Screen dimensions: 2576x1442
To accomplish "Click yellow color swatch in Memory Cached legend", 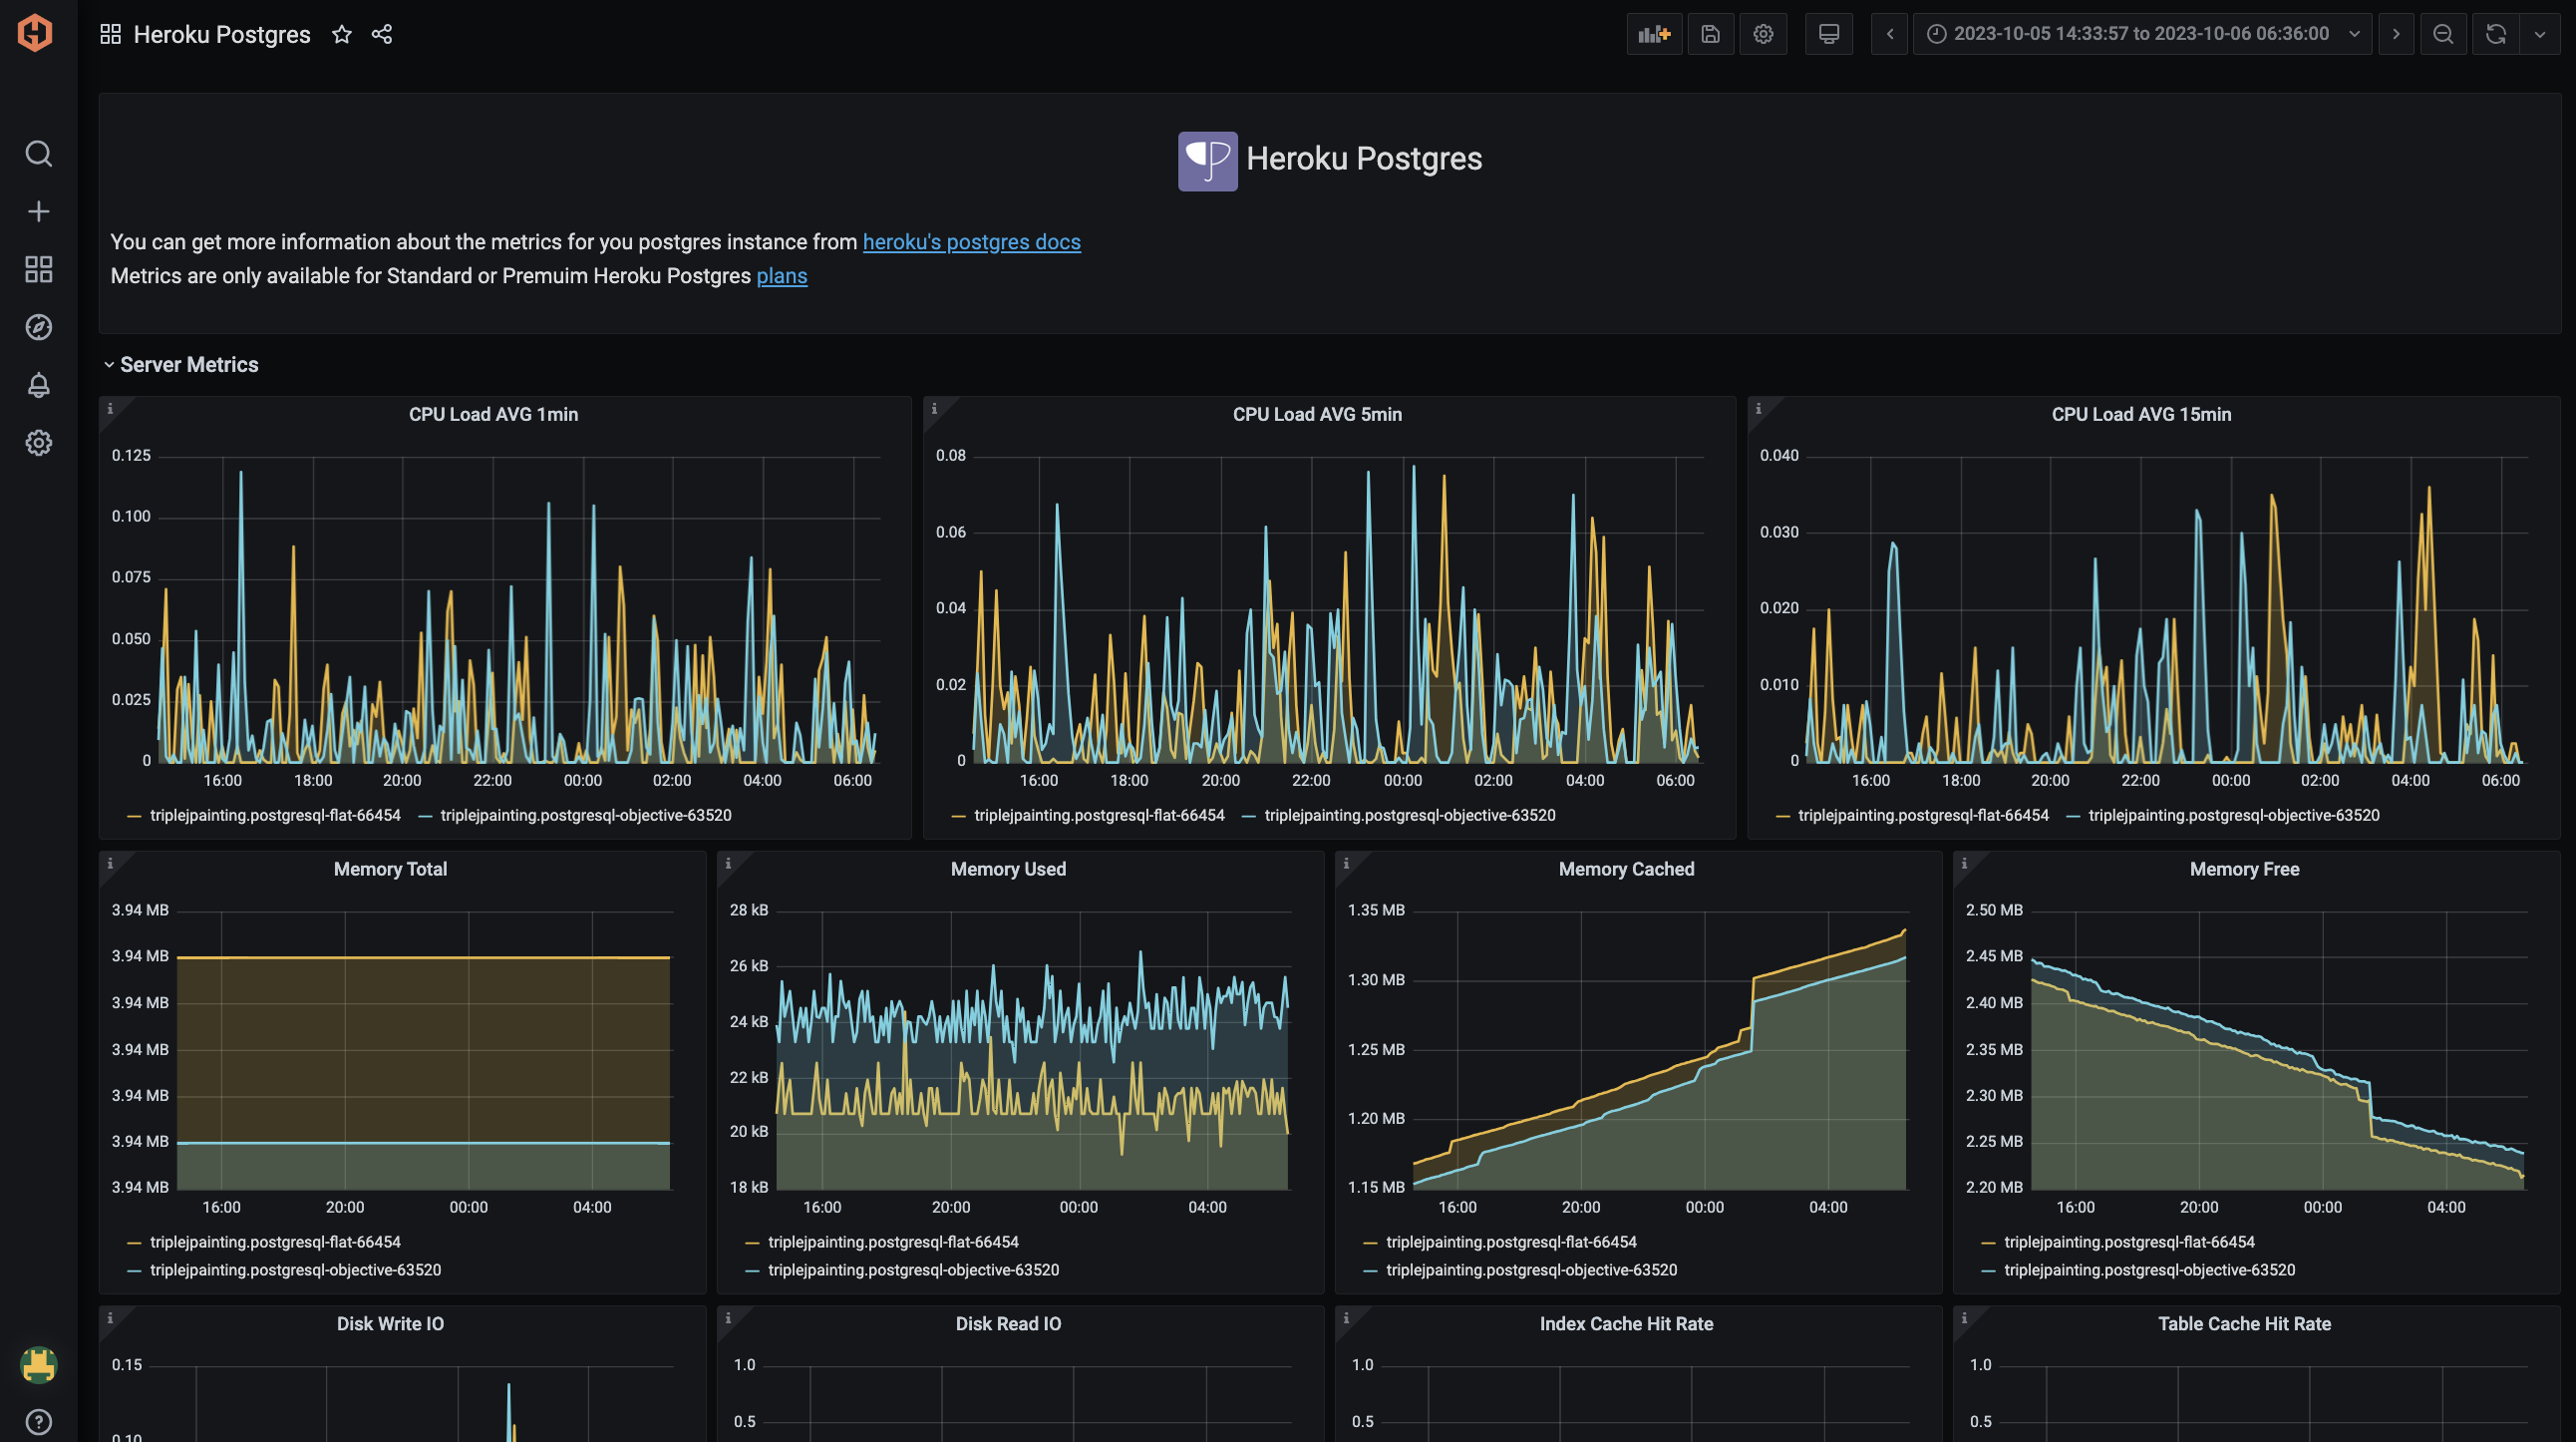I will click(1370, 1243).
